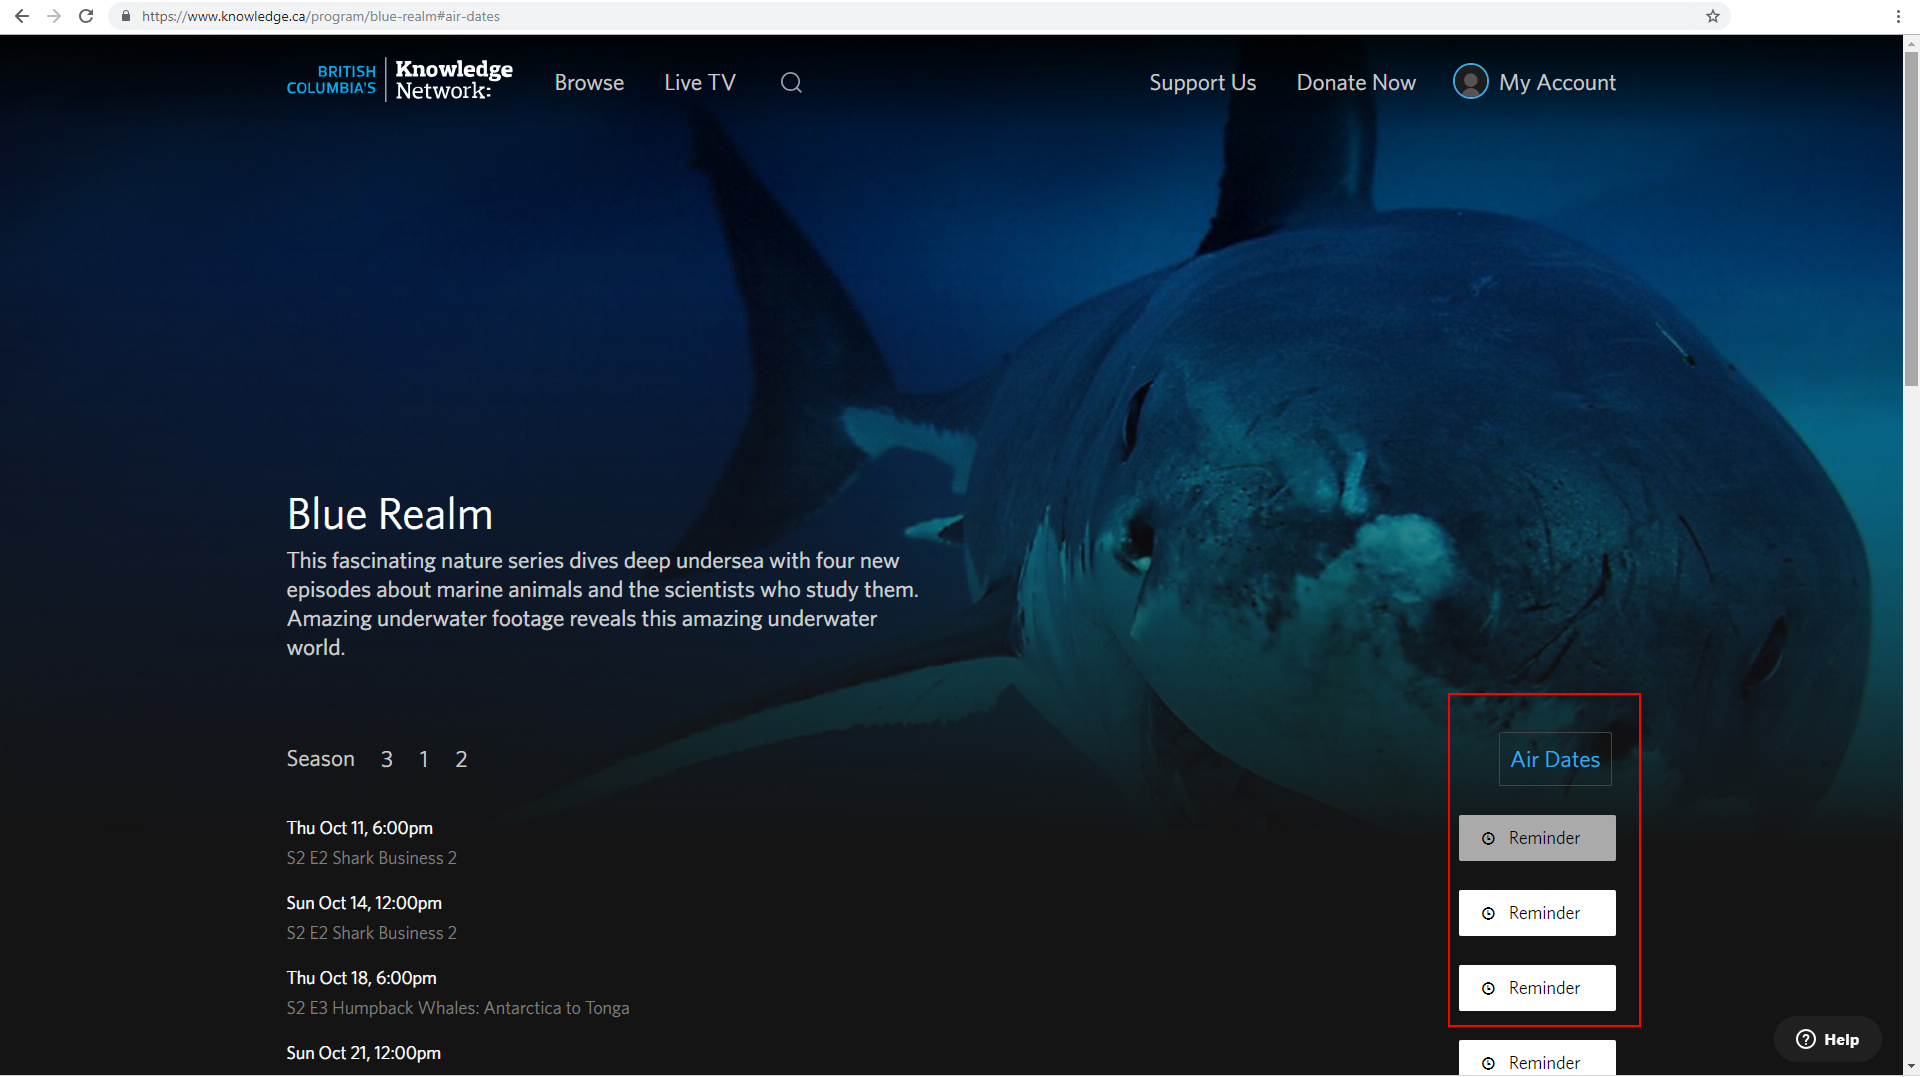Click the My Account avatar icon
This screenshot has height=1077, width=1920.
(x=1470, y=82)
